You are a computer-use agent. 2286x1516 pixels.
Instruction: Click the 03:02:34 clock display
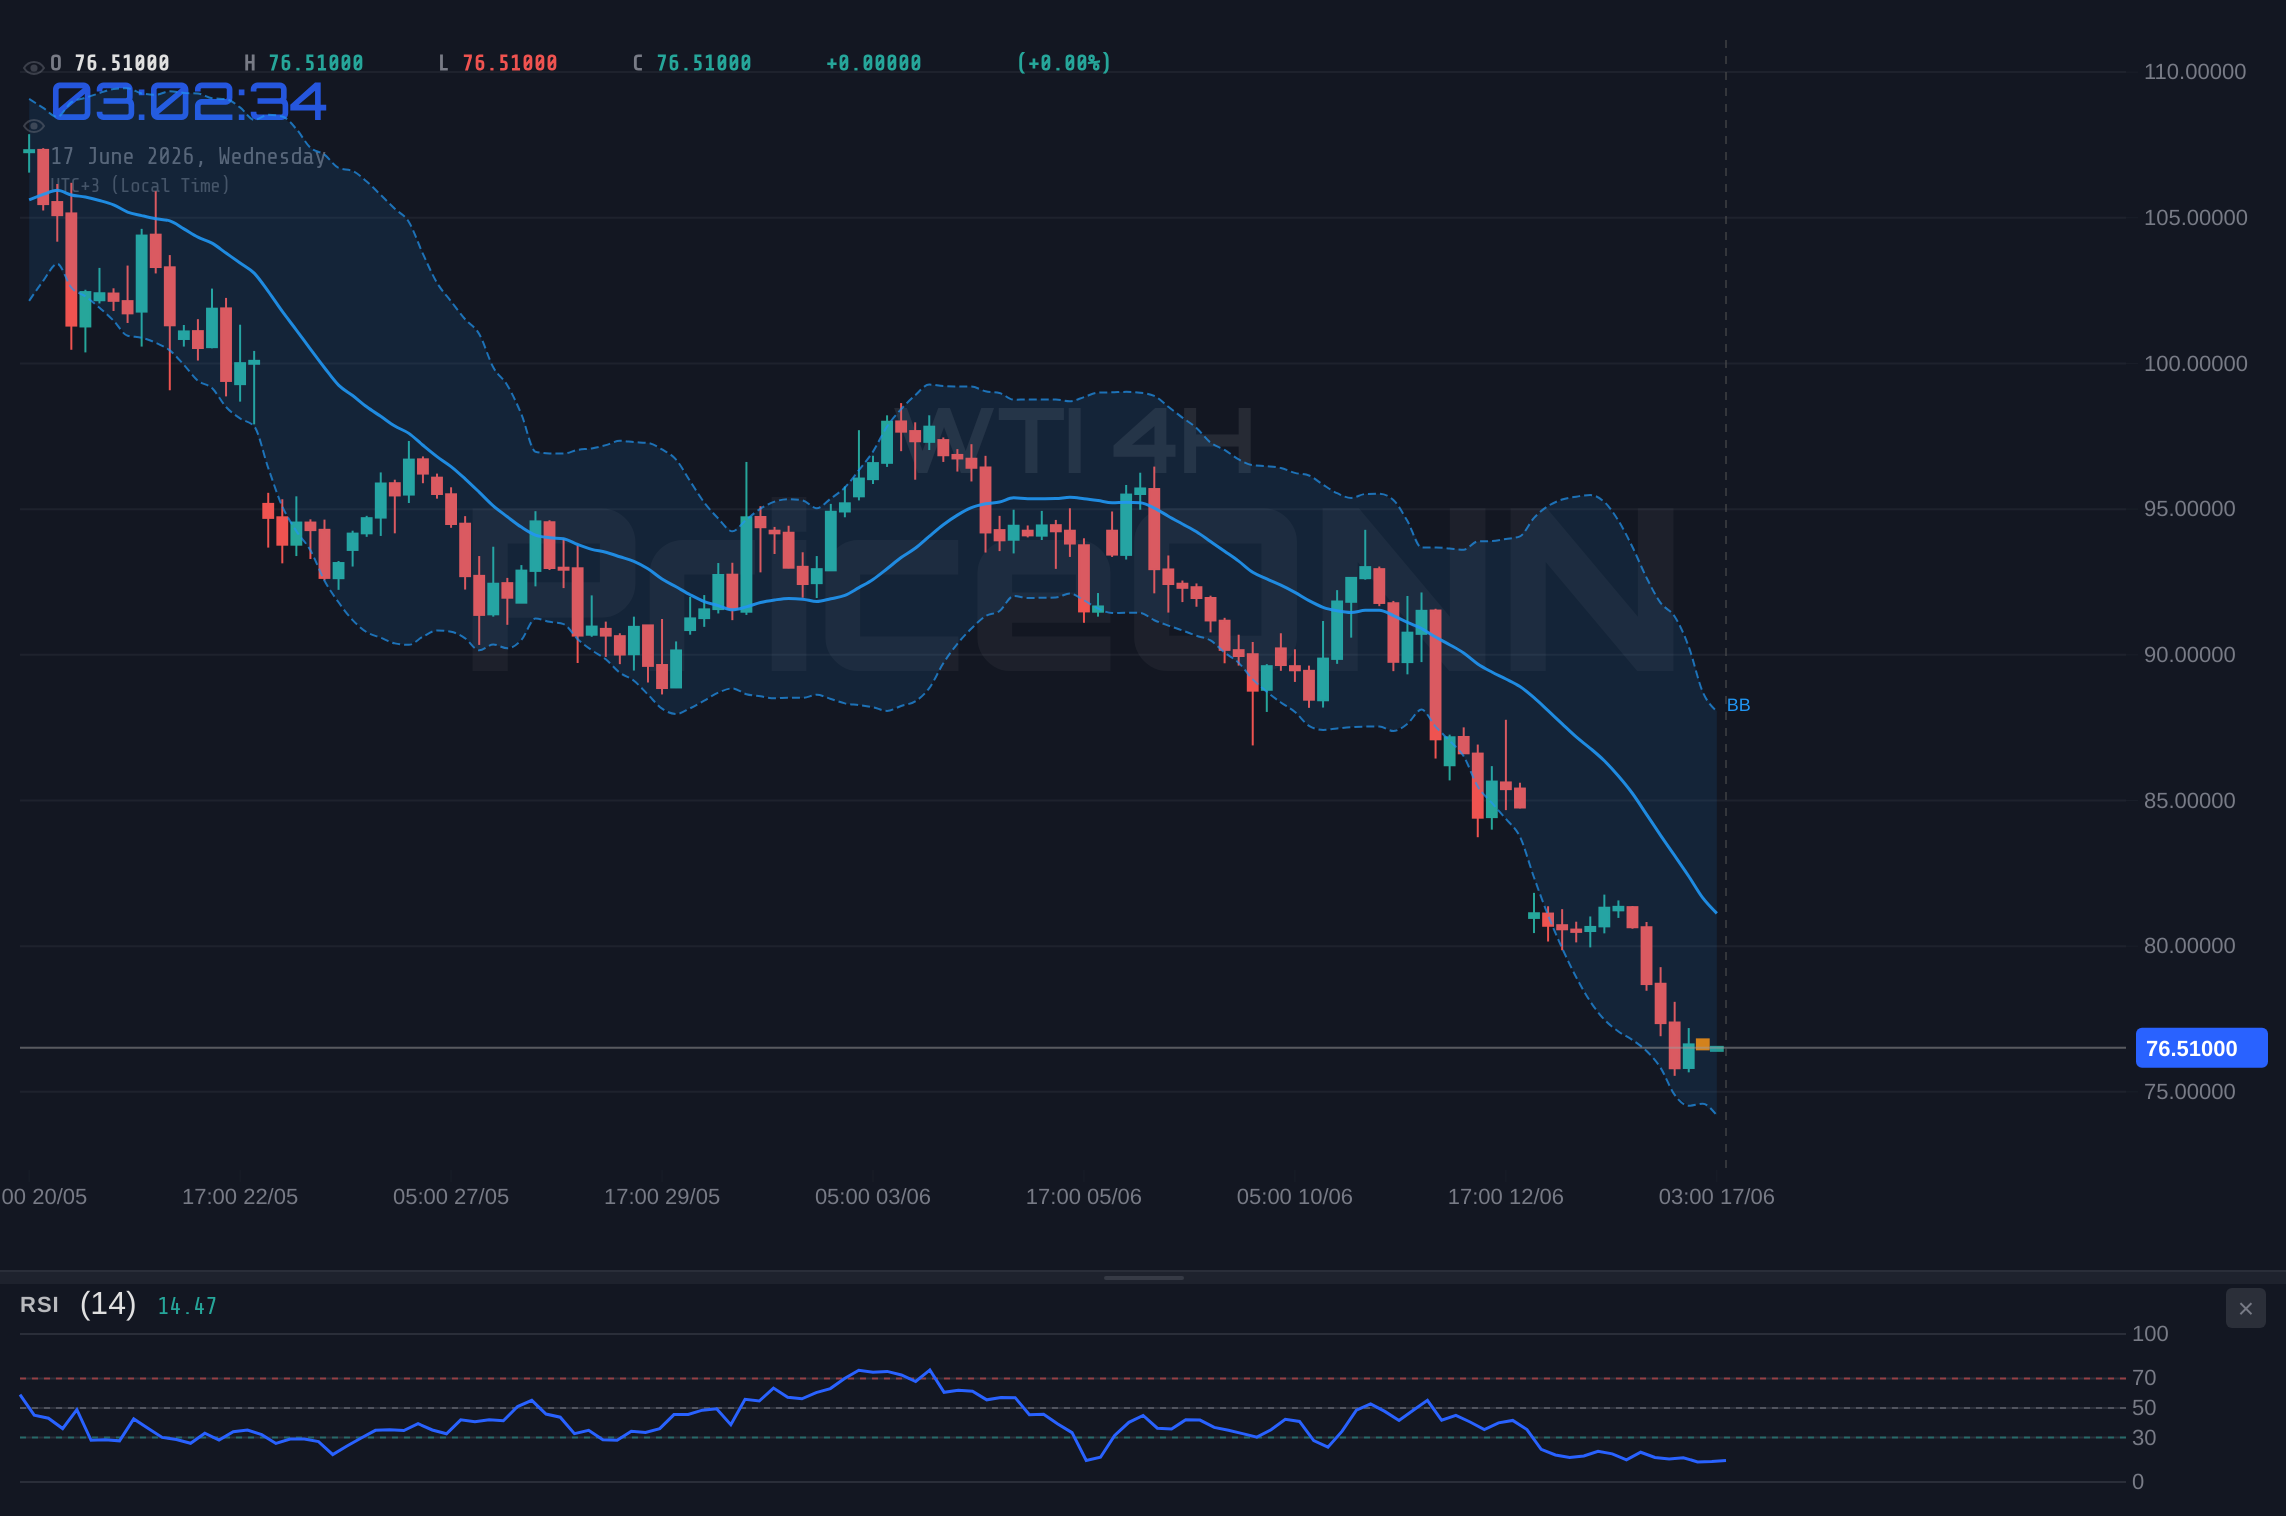pos(189,102)
